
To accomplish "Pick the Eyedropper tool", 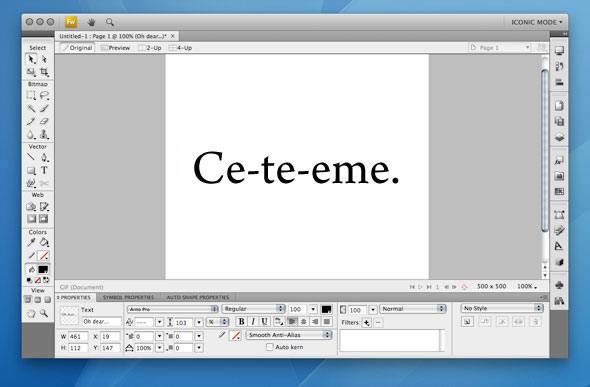I will tap(31, 243).
